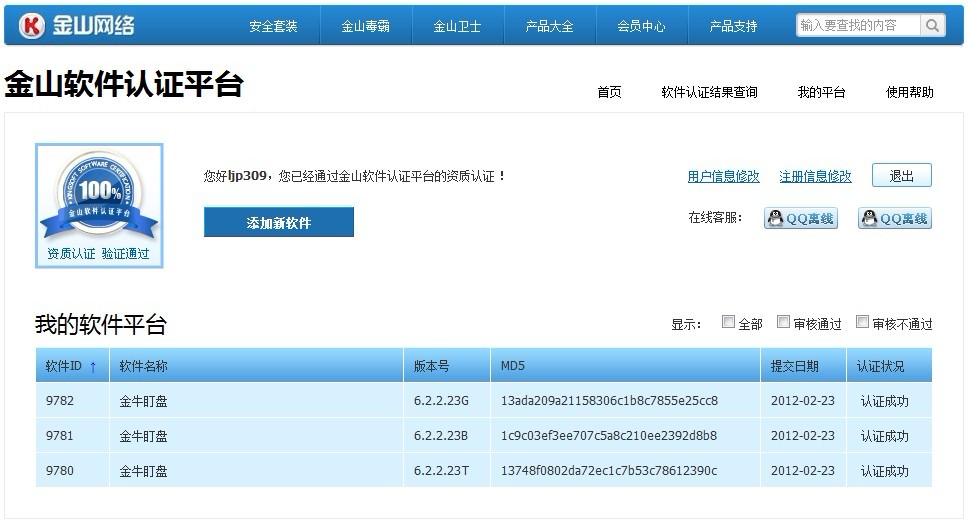This screenshot has height=526, width=969.
Task: Click the first QQ离线 customer service button
Action: click(x=801, y=218)
